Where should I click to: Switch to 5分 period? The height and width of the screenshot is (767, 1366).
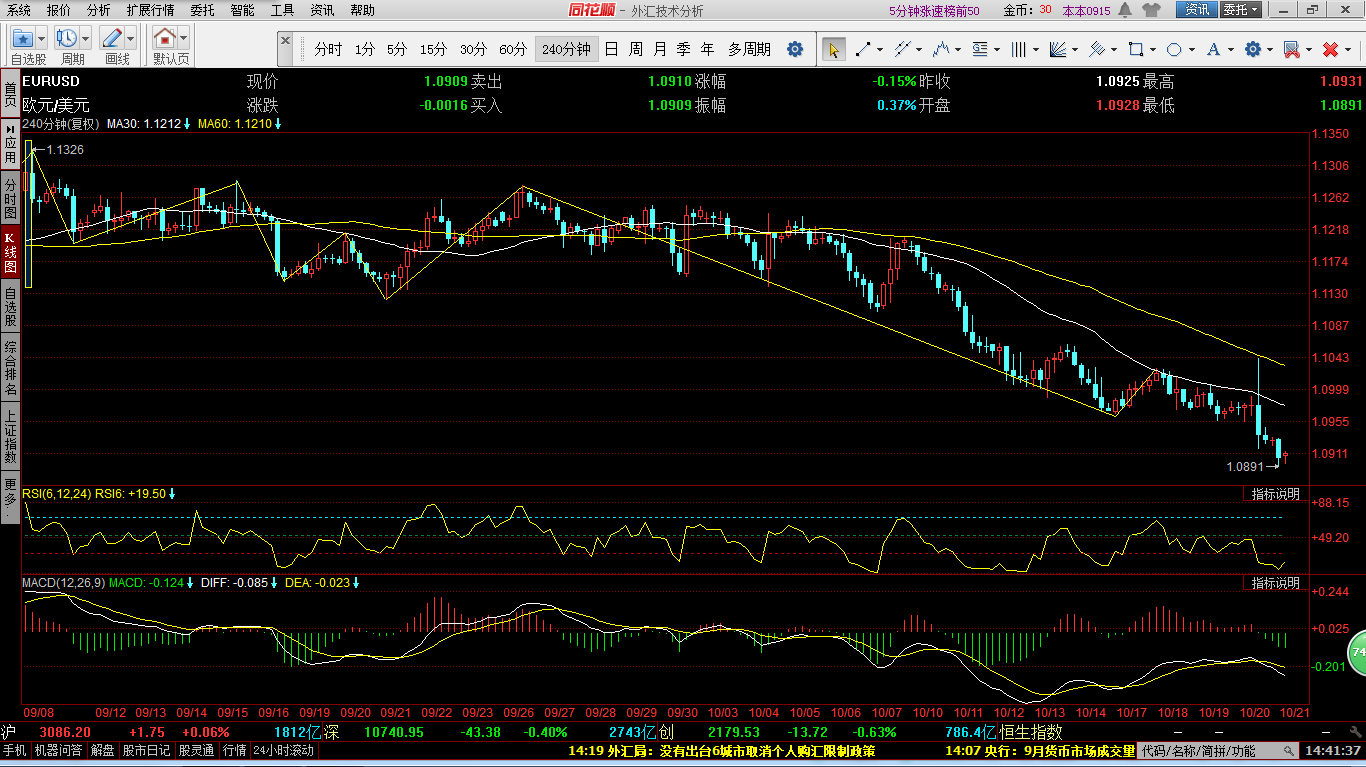pyautogui.click(x=397, y=49)
